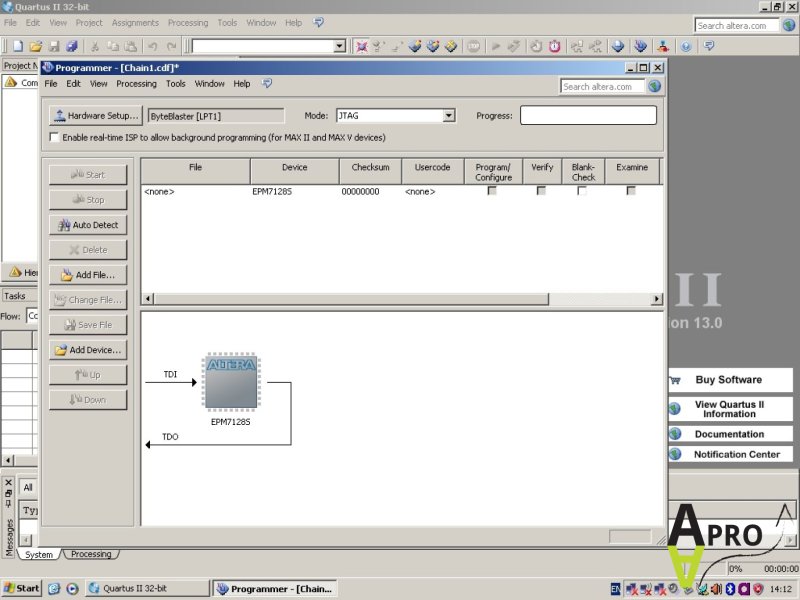The height and width of the screenshot is (600, 800).
Task: Click the Start programming button
Action: tap(88, 175)
